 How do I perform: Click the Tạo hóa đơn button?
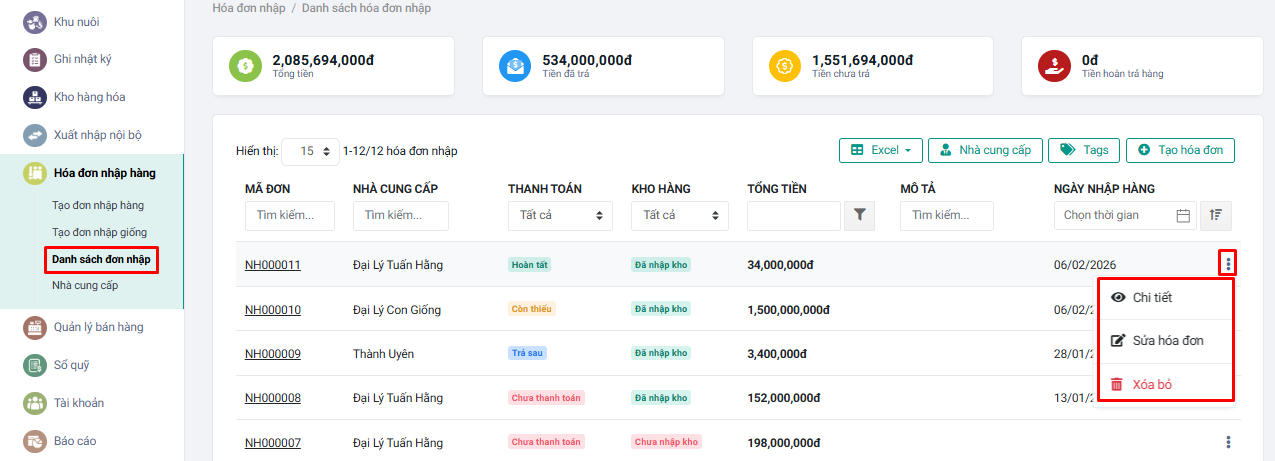(1180, 150)
